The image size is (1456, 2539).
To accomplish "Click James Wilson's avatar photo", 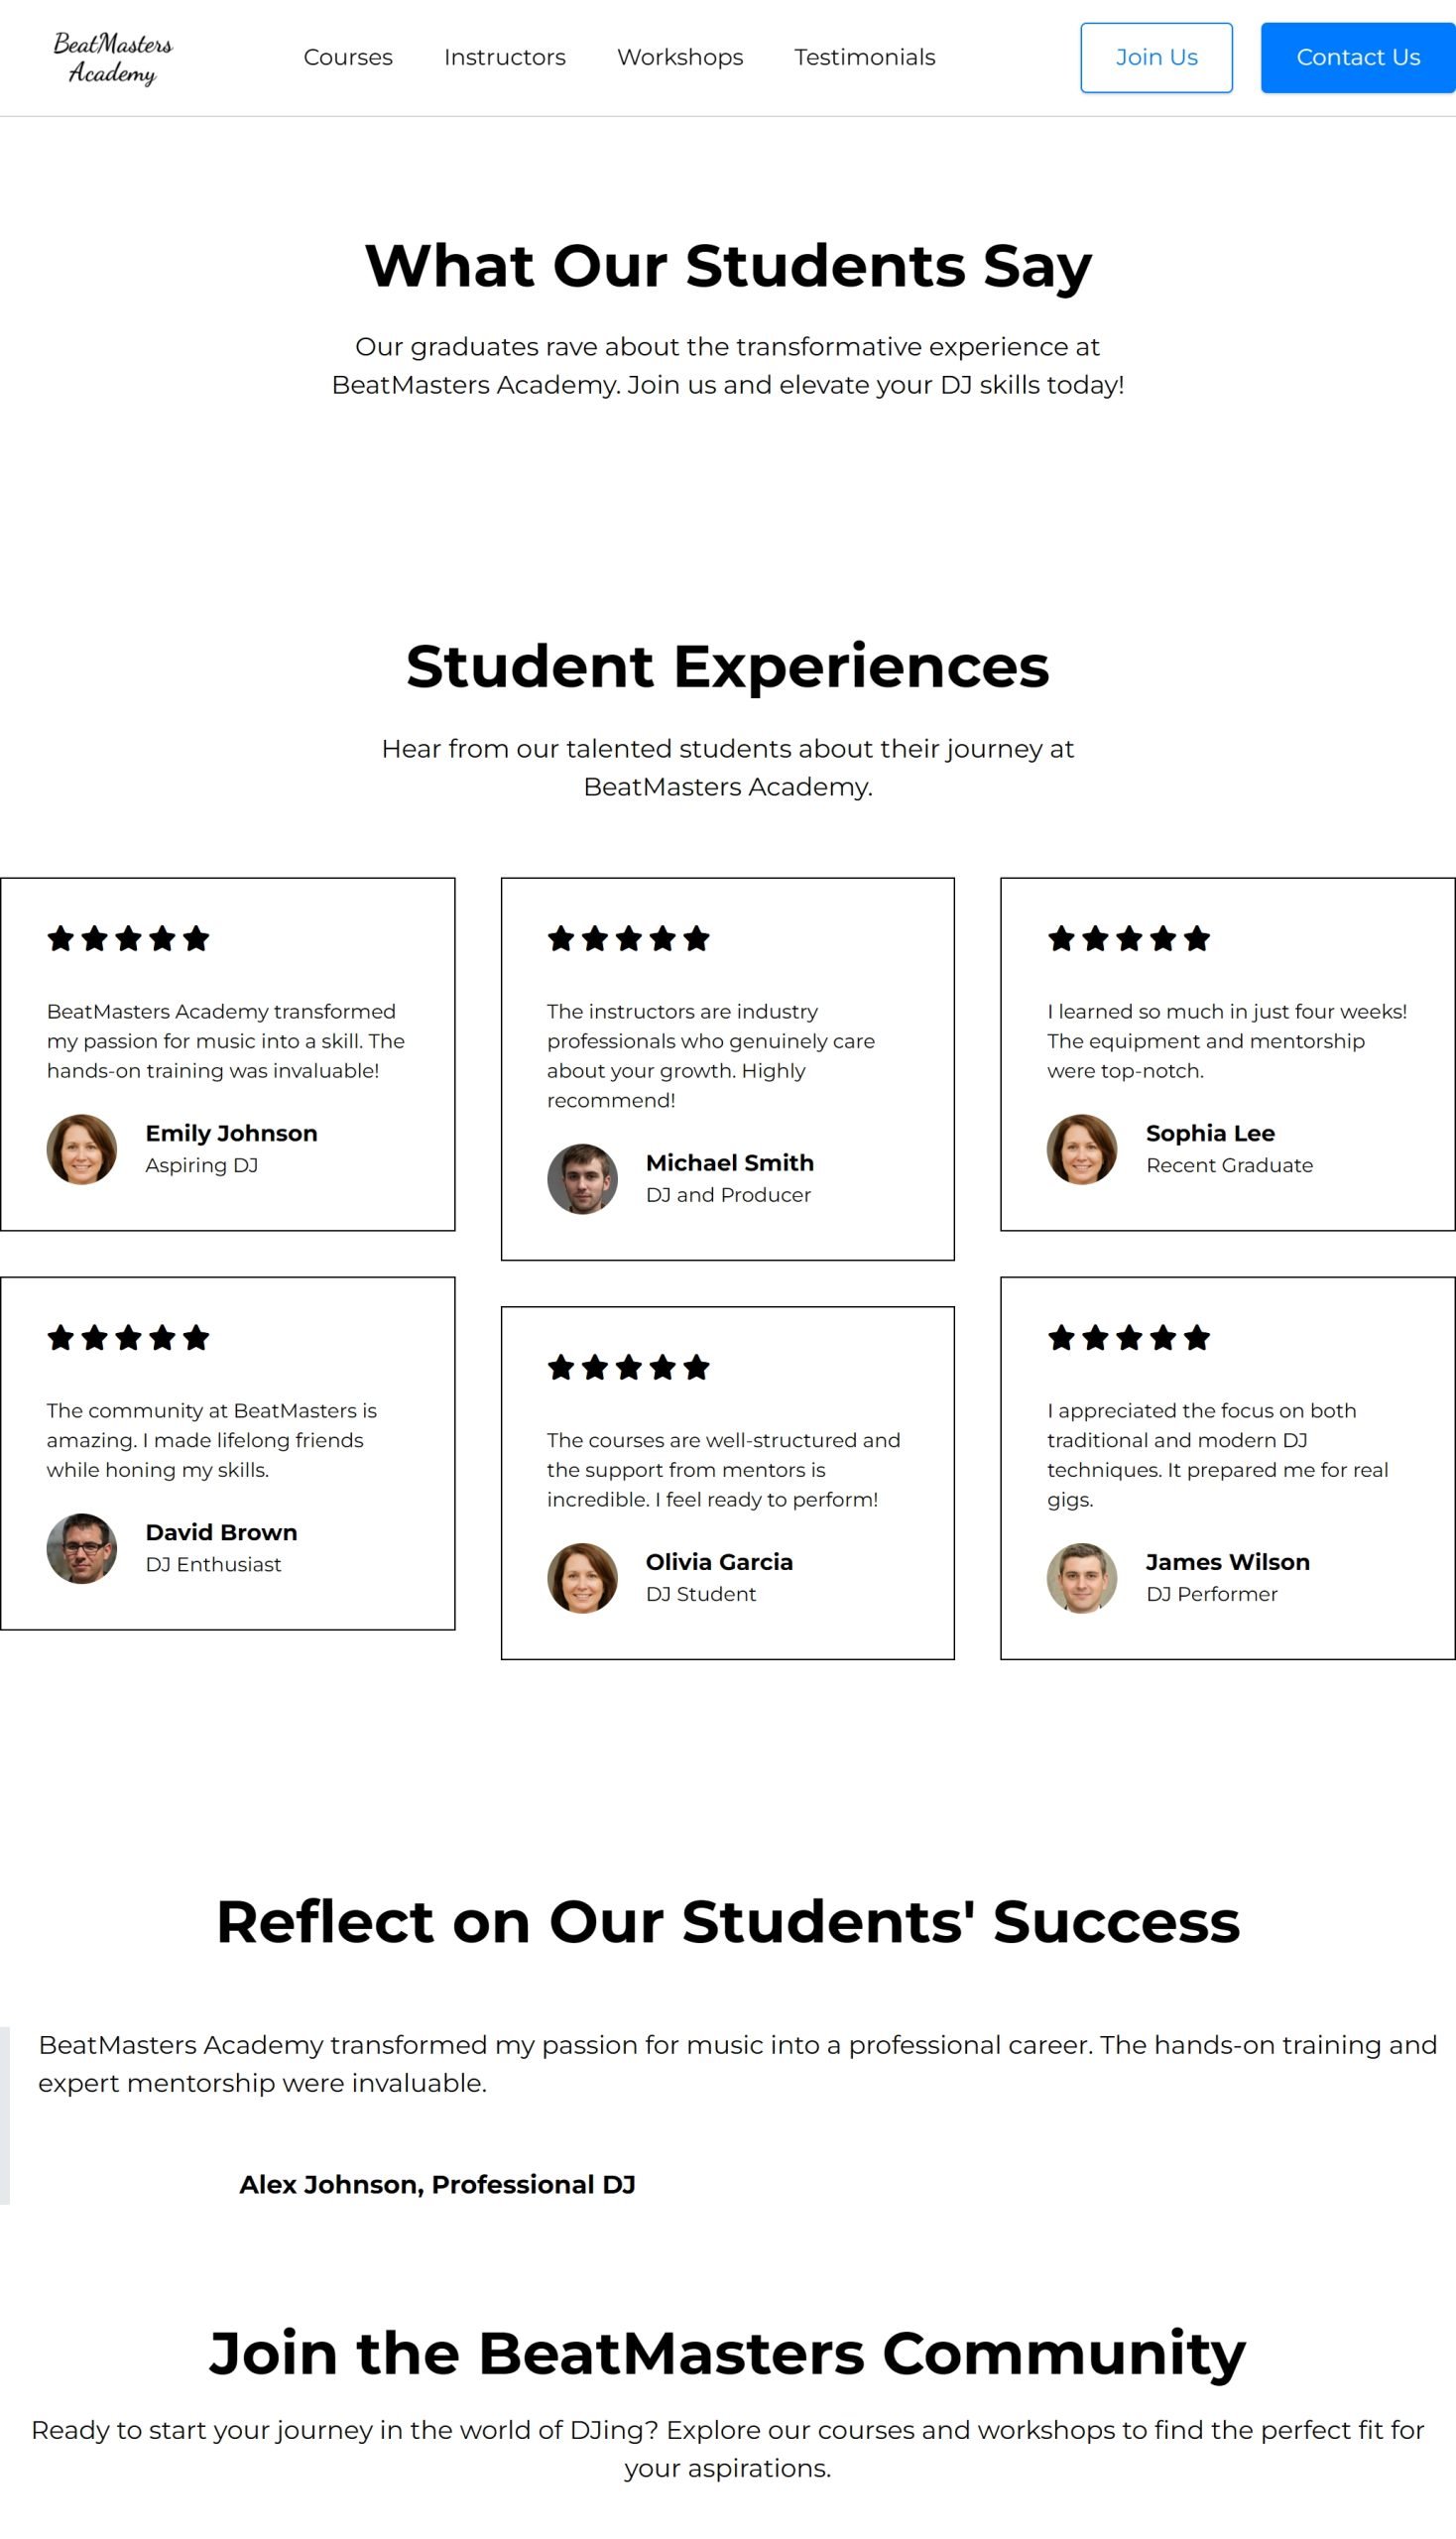I will (x=1082, y=1578).
